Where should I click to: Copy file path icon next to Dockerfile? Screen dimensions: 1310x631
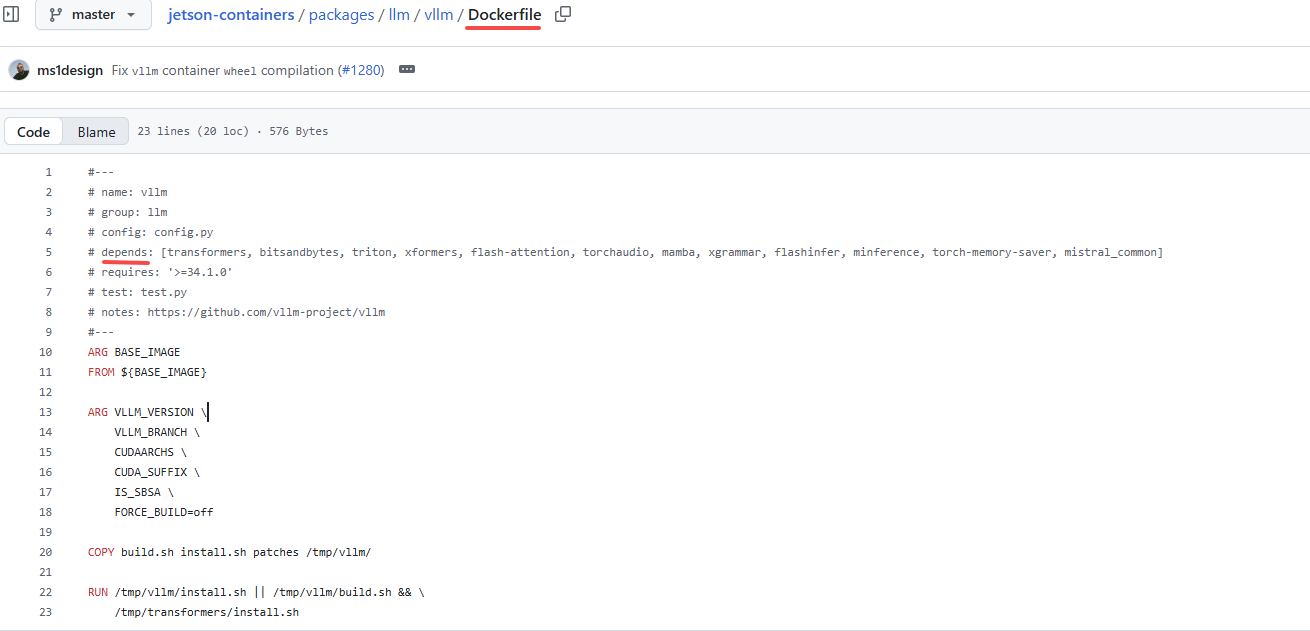[x=563, y=14]
